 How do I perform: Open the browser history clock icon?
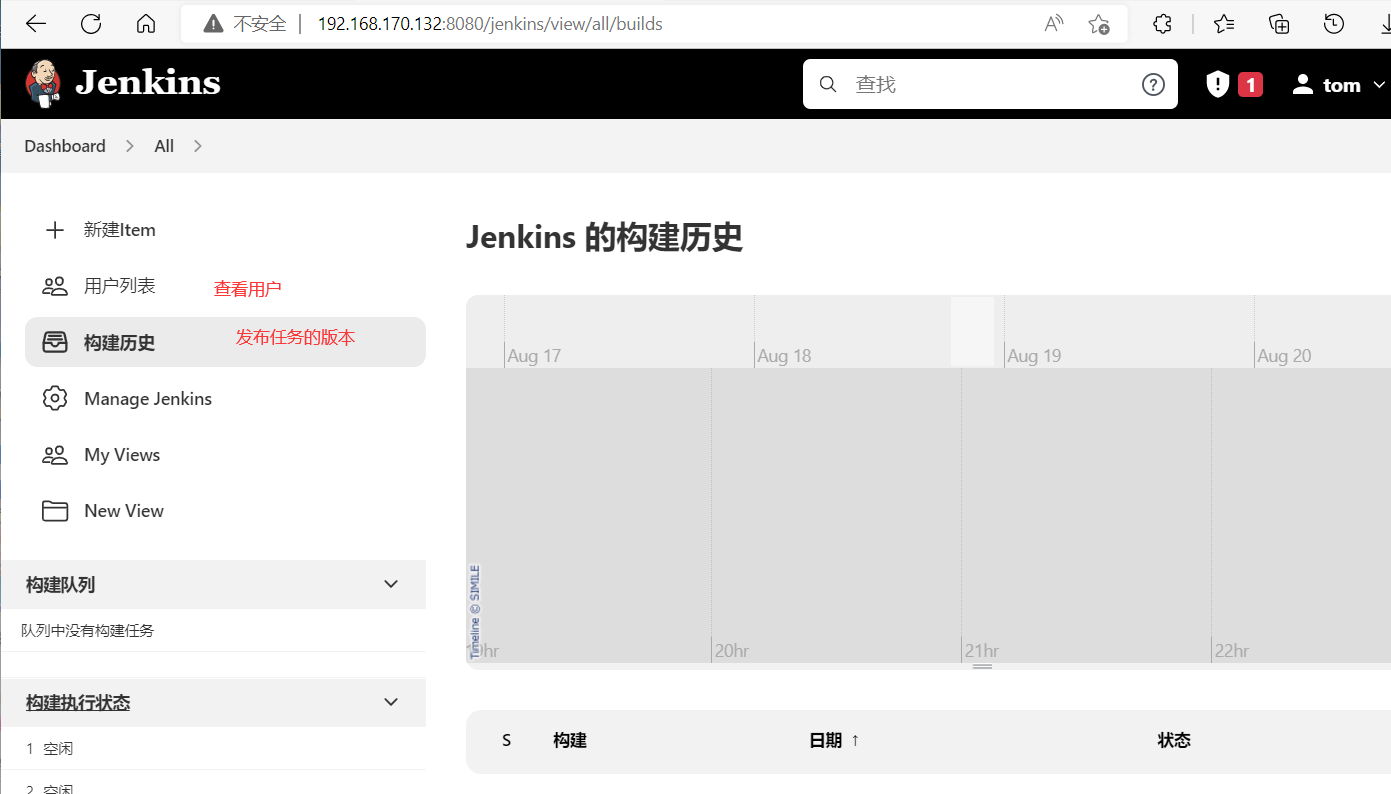point(1334,24)
